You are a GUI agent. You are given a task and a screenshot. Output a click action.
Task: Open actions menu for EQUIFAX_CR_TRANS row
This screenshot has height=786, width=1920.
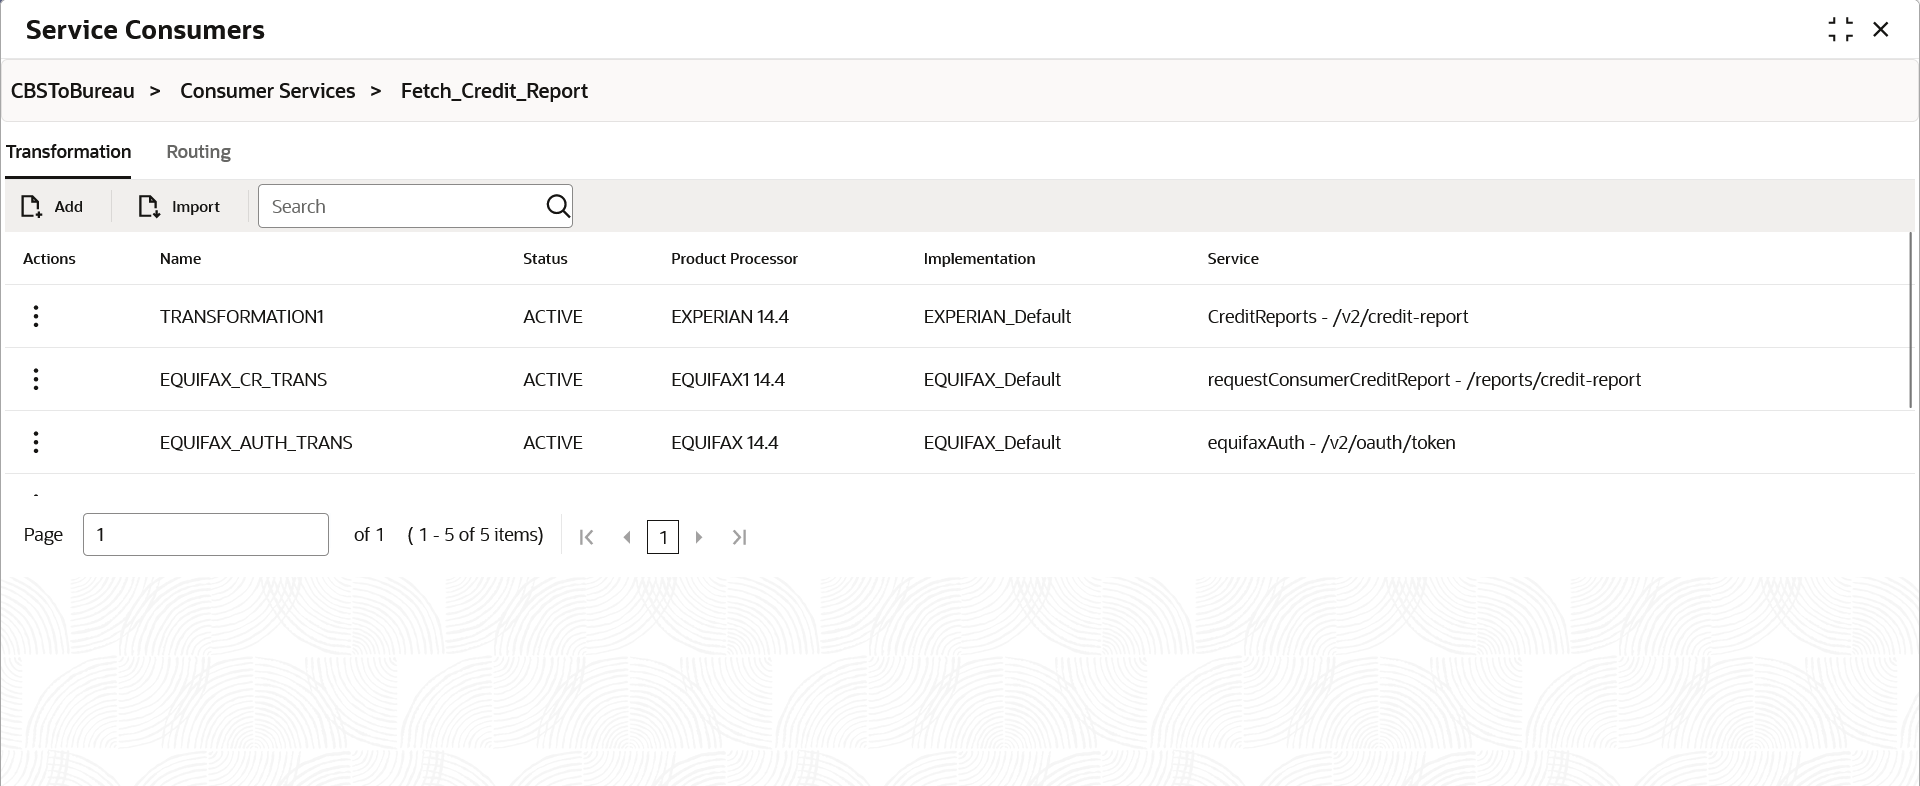[36, 380]
